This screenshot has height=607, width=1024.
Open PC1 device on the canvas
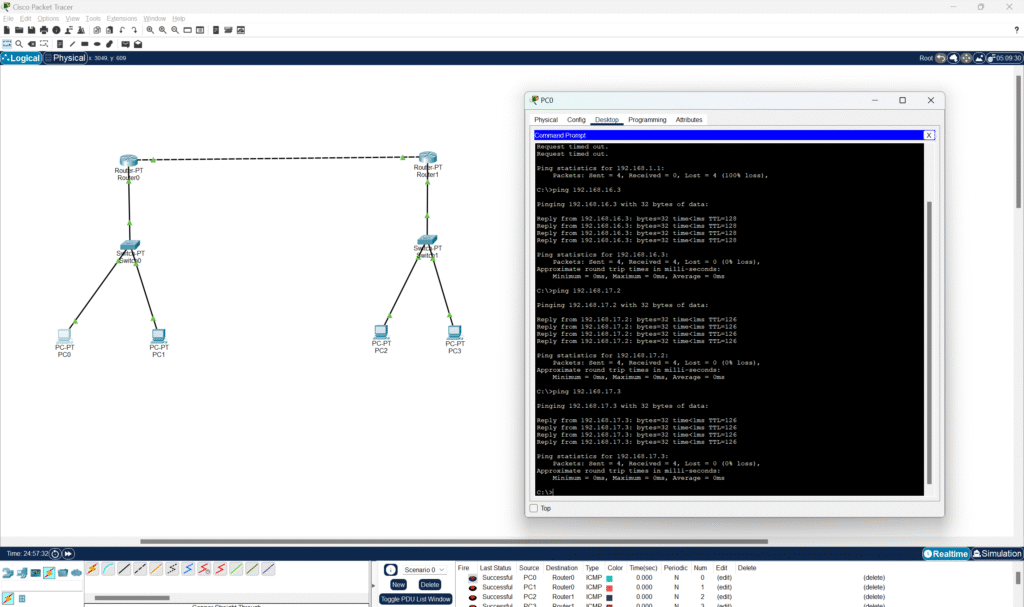tap(158, 336)
